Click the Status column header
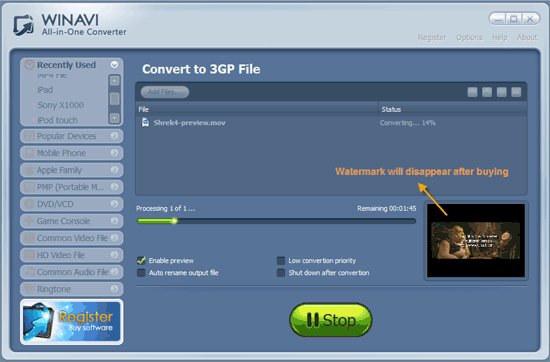The height and width of the screenshot is (362, 550). pyautogui.click(x=453, y=109)
